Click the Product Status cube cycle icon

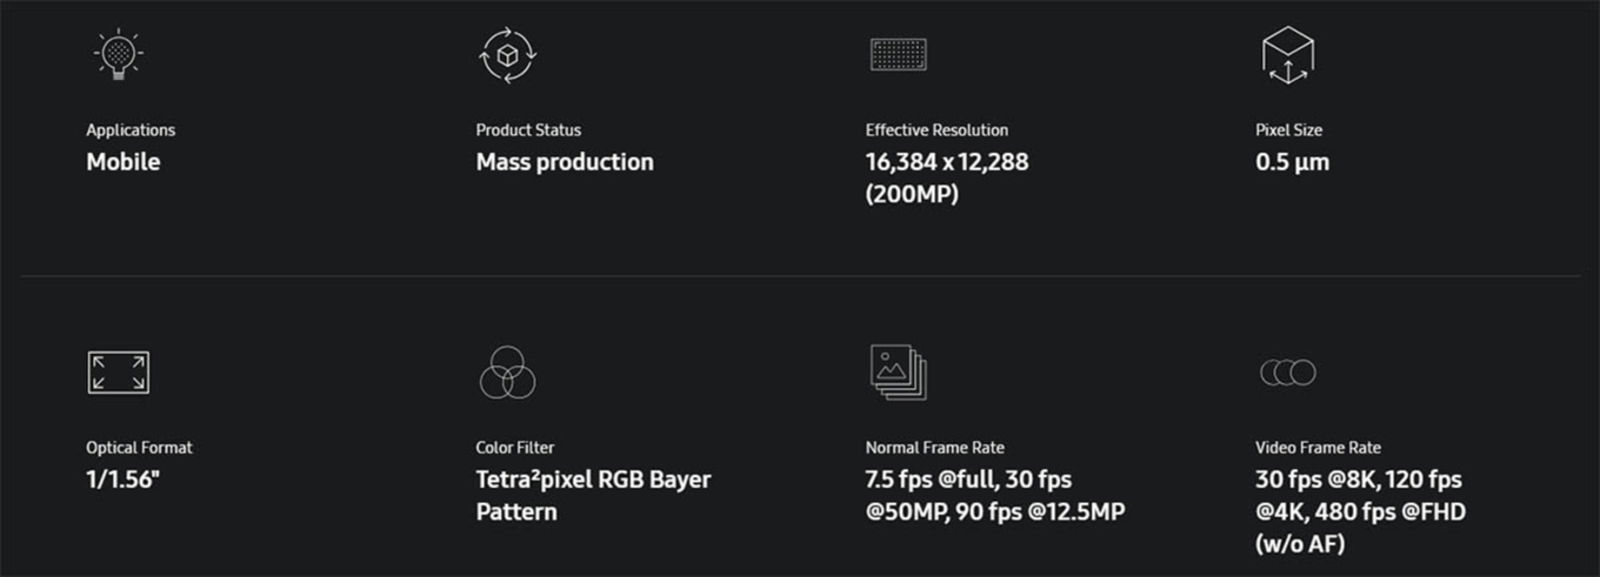click(507, 55)
